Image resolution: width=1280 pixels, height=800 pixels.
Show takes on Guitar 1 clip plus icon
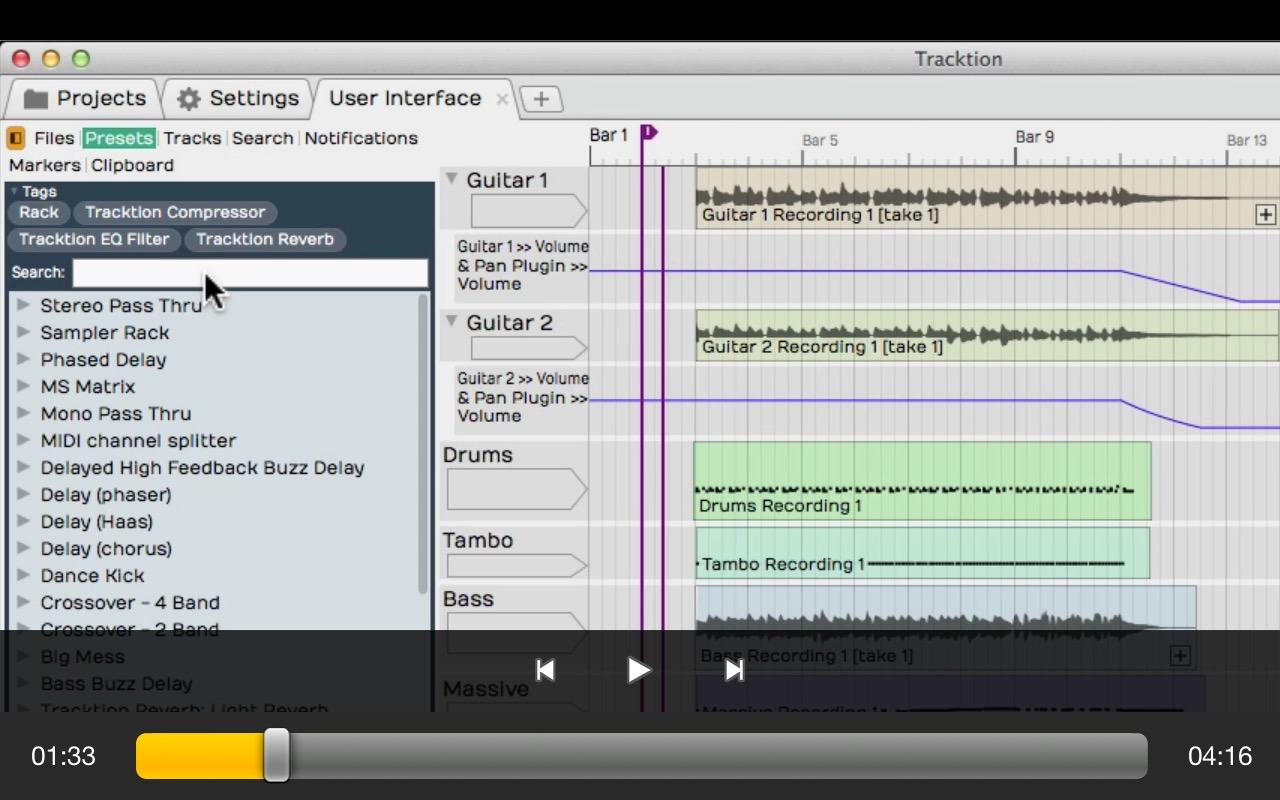pos(1265,214)
